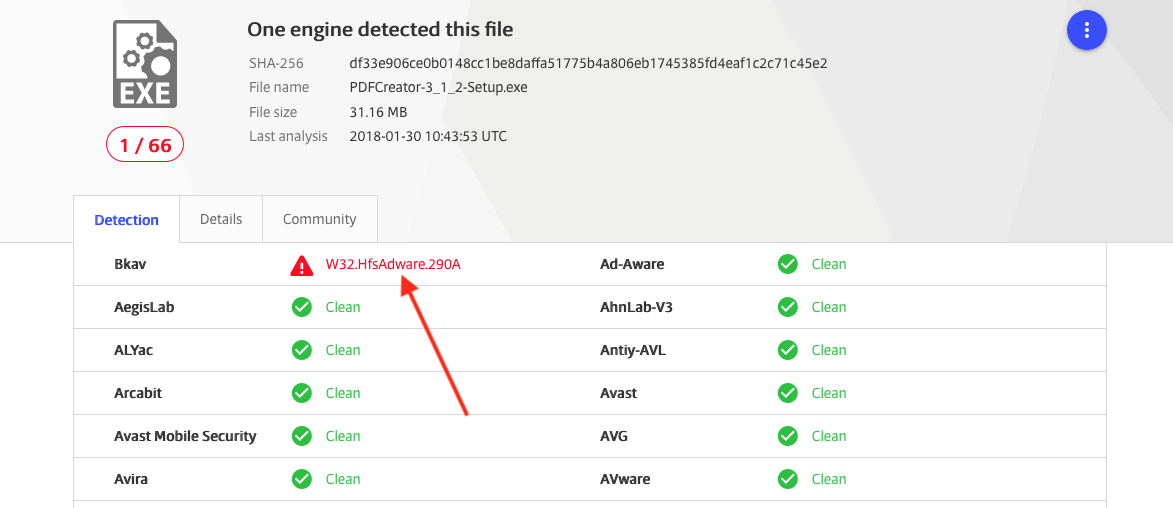Click the PDFCreator-3_1_2-Setup.exe file name
The image size is (1173, 508).
pos(438,87)
